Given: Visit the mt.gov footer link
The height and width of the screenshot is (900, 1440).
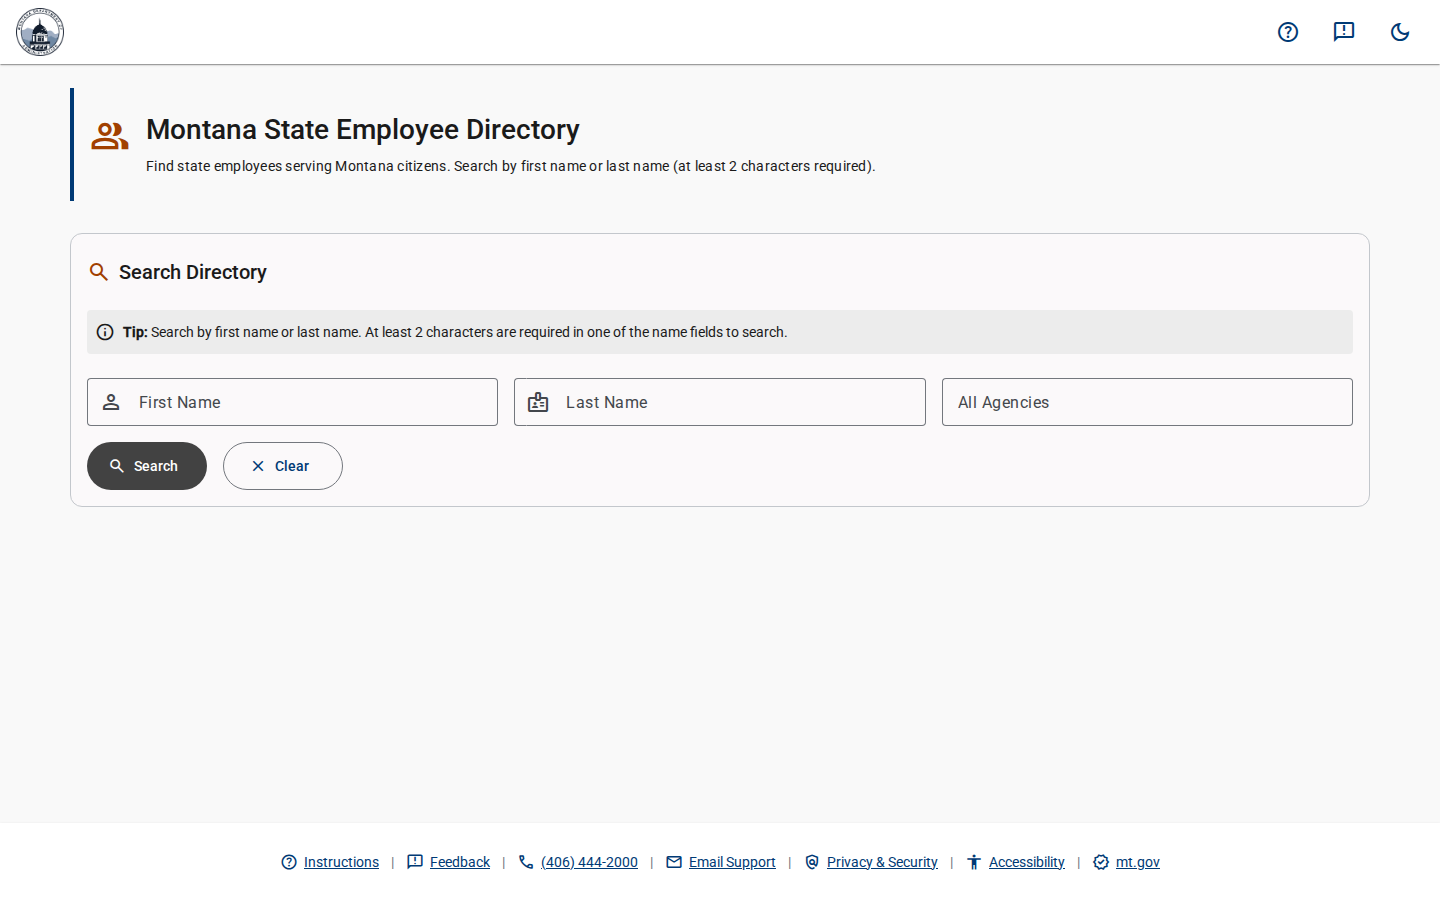Looking at the screenshot, I should click(x=1138, y=862).
